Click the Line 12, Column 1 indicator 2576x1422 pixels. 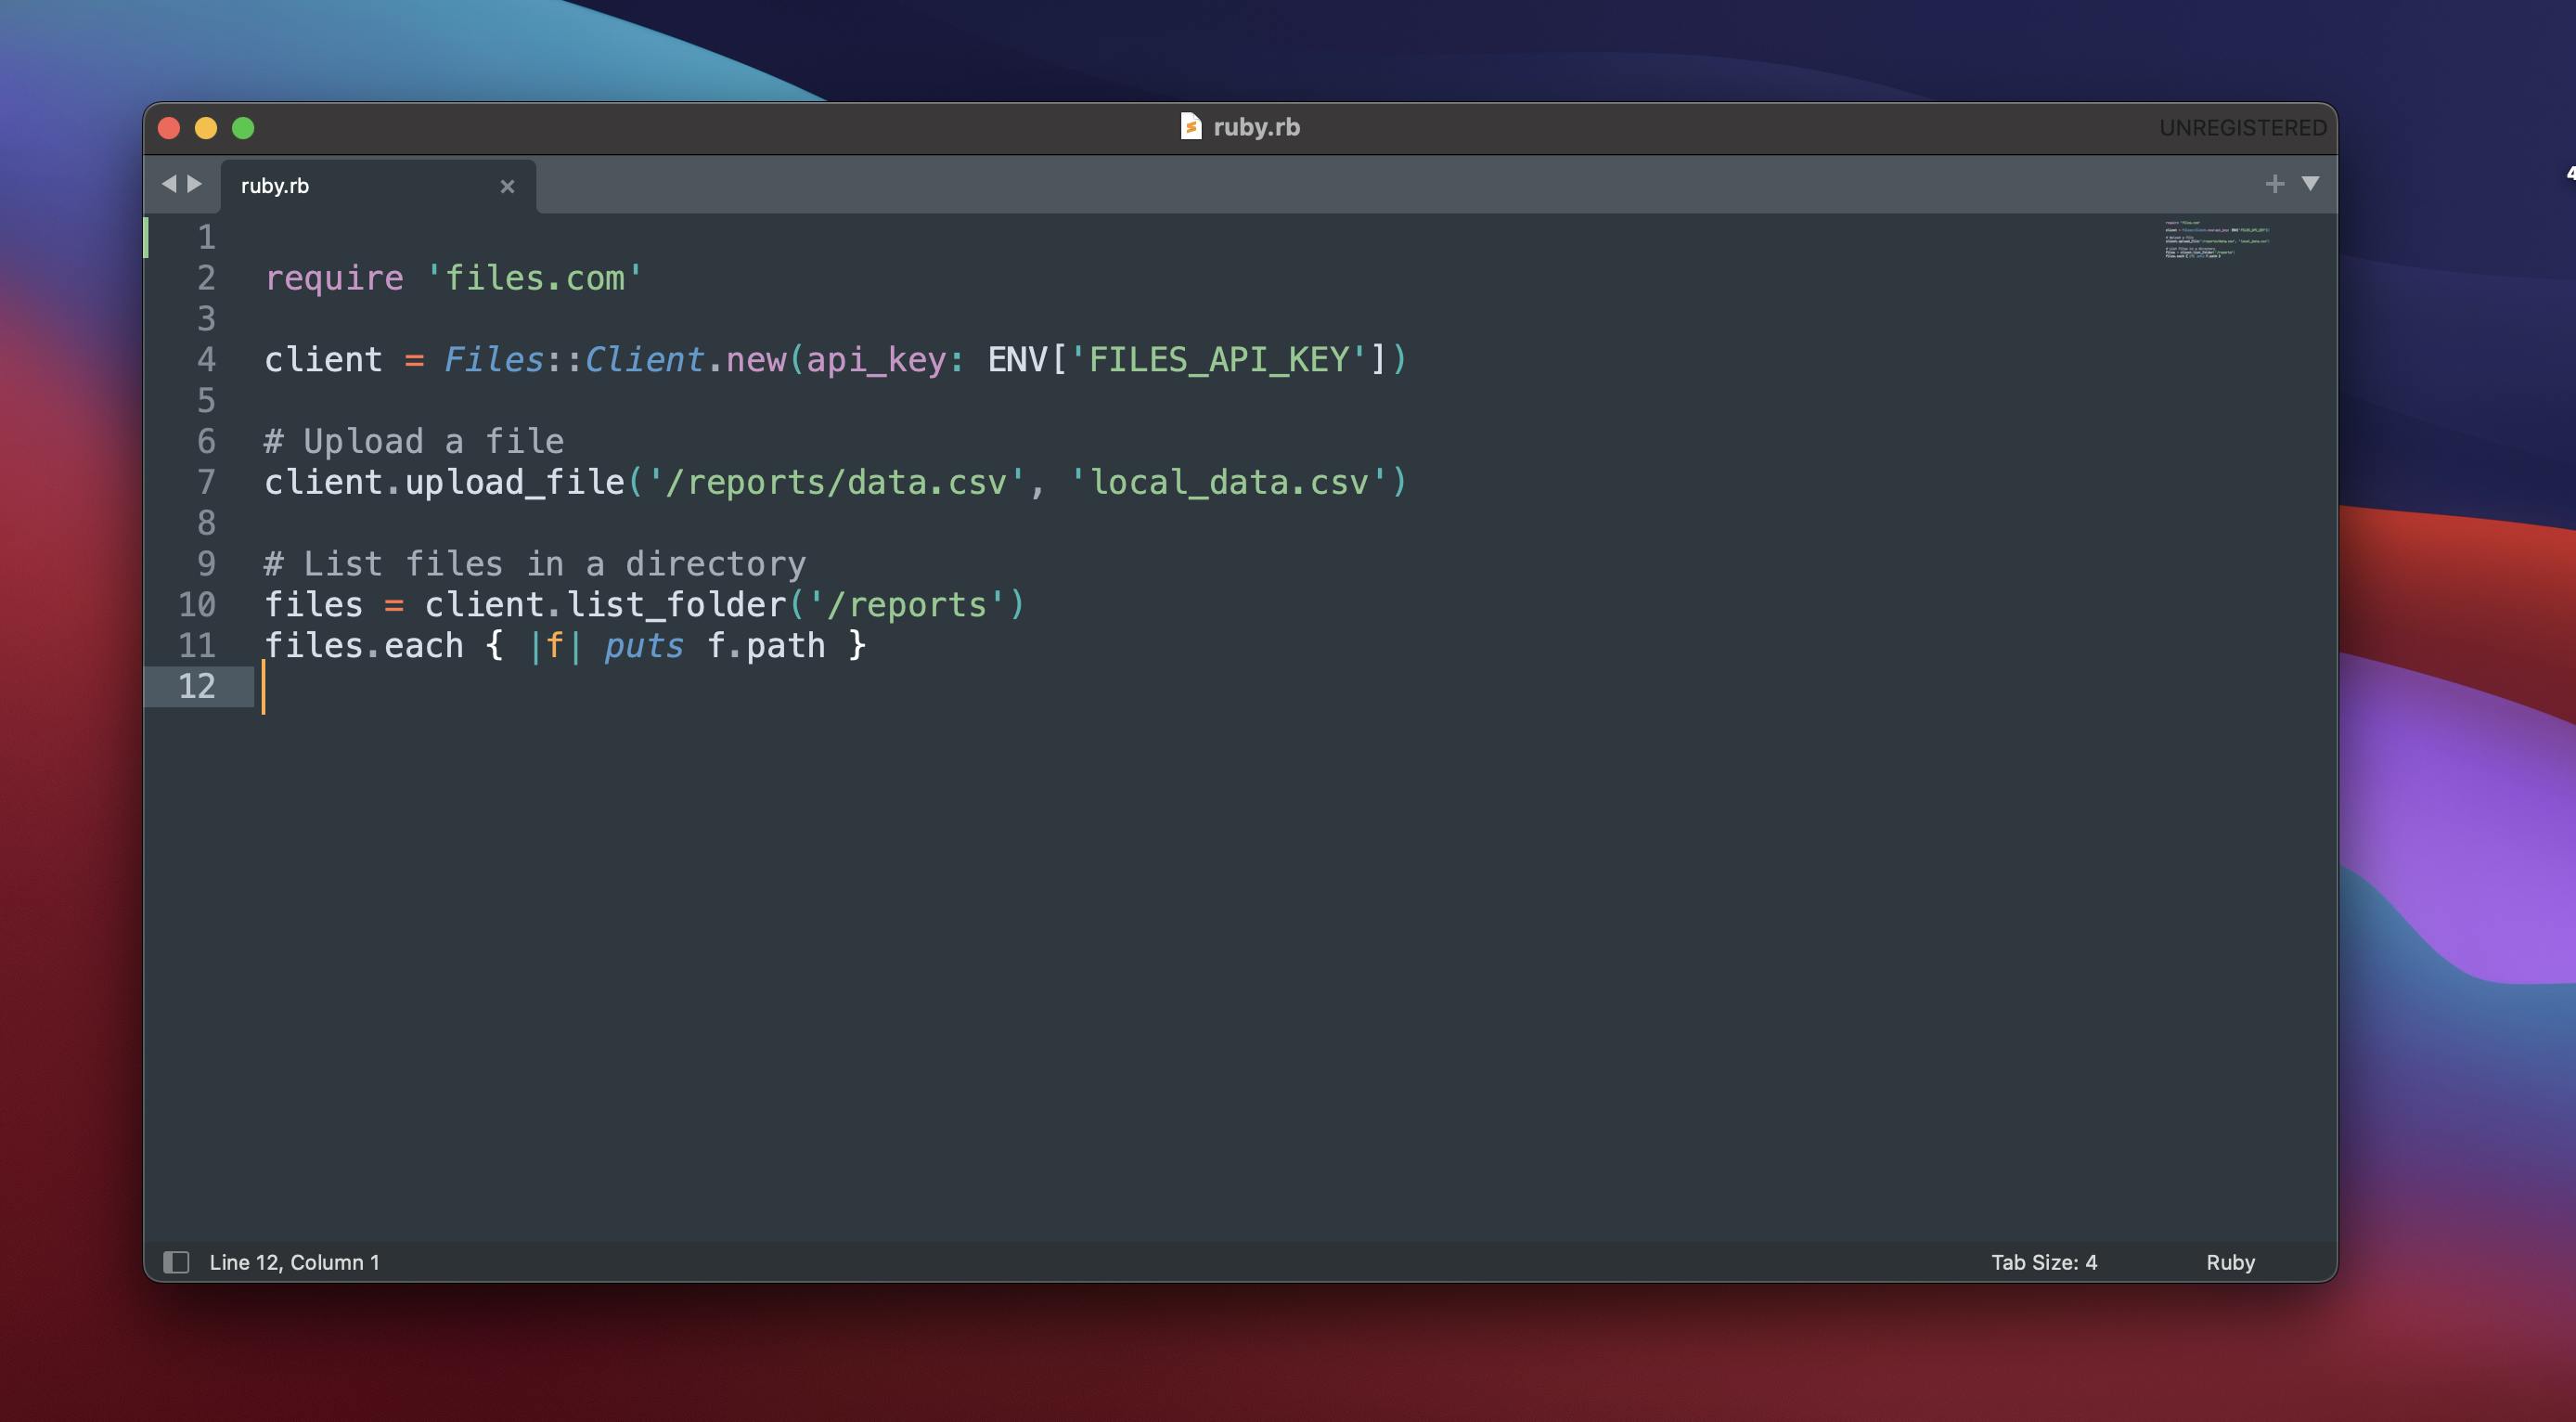[x=294, y=1262]
